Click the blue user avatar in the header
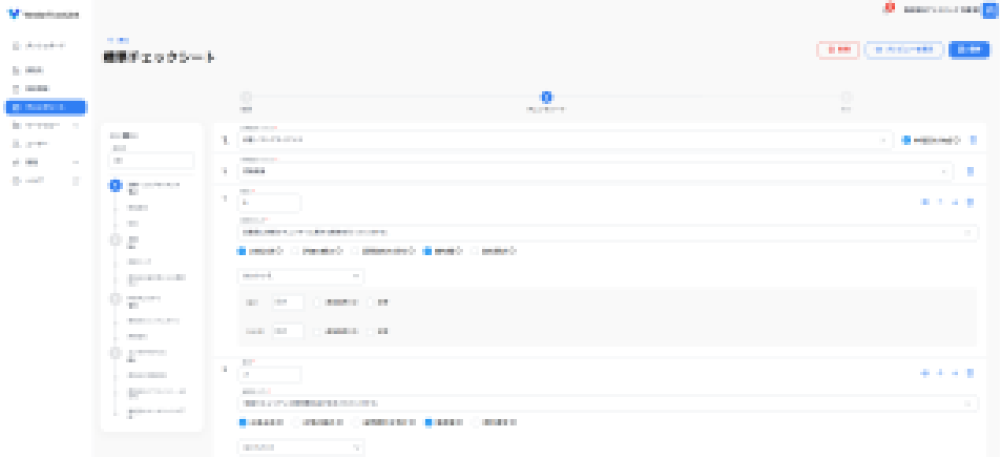The width and height of the screenshot is (1000, 457). tap(989, 9)
